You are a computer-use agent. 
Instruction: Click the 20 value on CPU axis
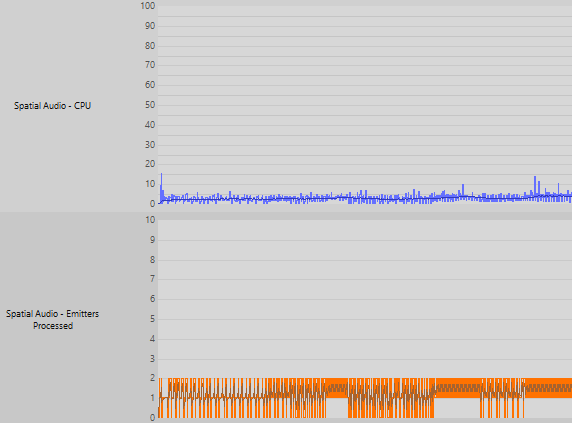click(x=150, y=164)
